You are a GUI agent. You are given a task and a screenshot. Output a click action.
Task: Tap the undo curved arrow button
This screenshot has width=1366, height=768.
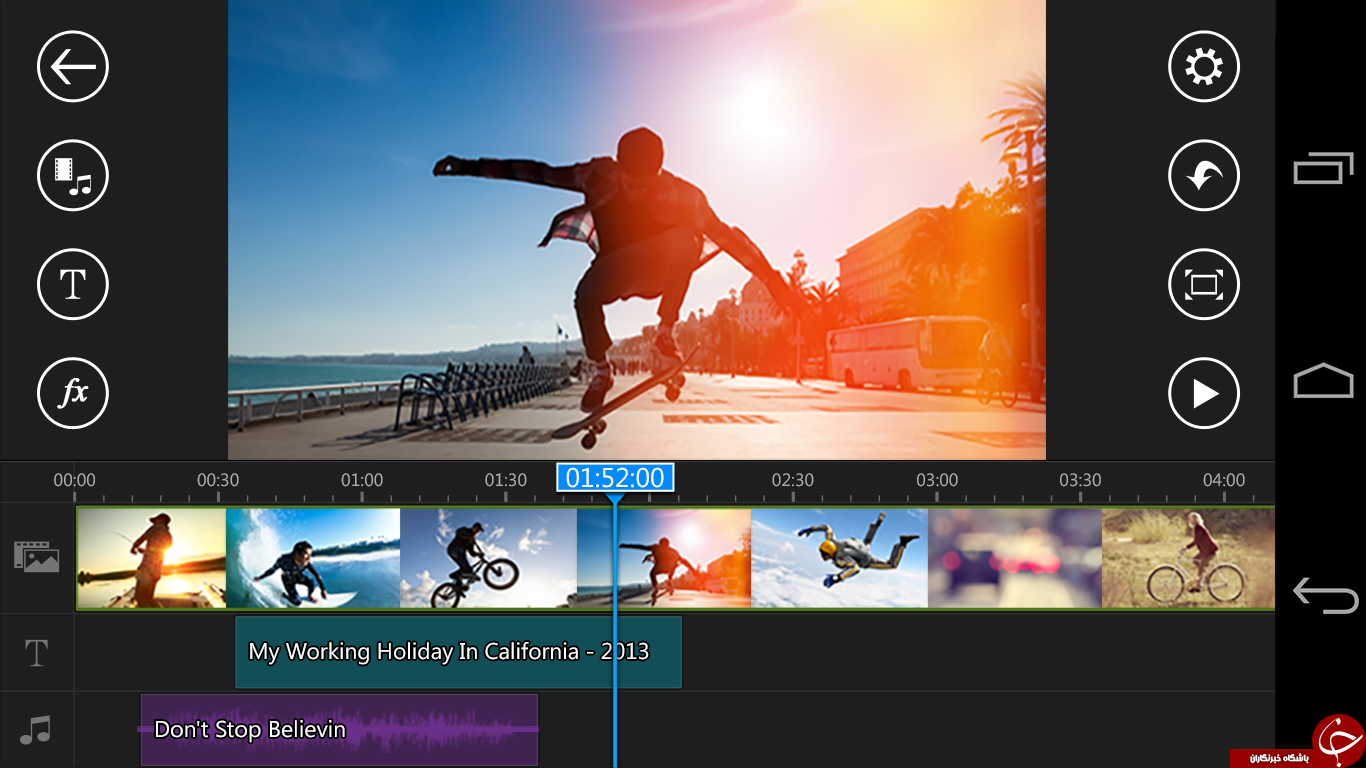pyautogui.click(x=1204, y=176)
